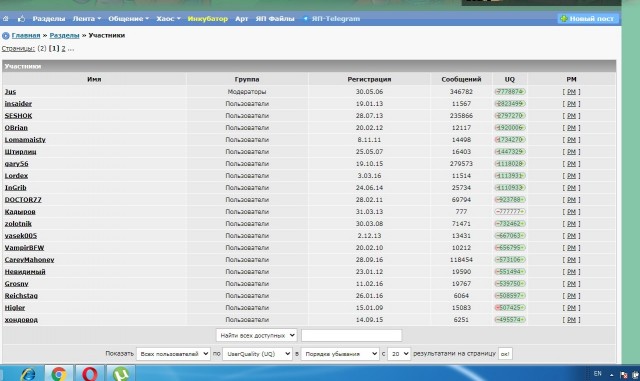The image size is (640, 381).
Task: Click registration date 30.05.06
Action: point(369,91)
